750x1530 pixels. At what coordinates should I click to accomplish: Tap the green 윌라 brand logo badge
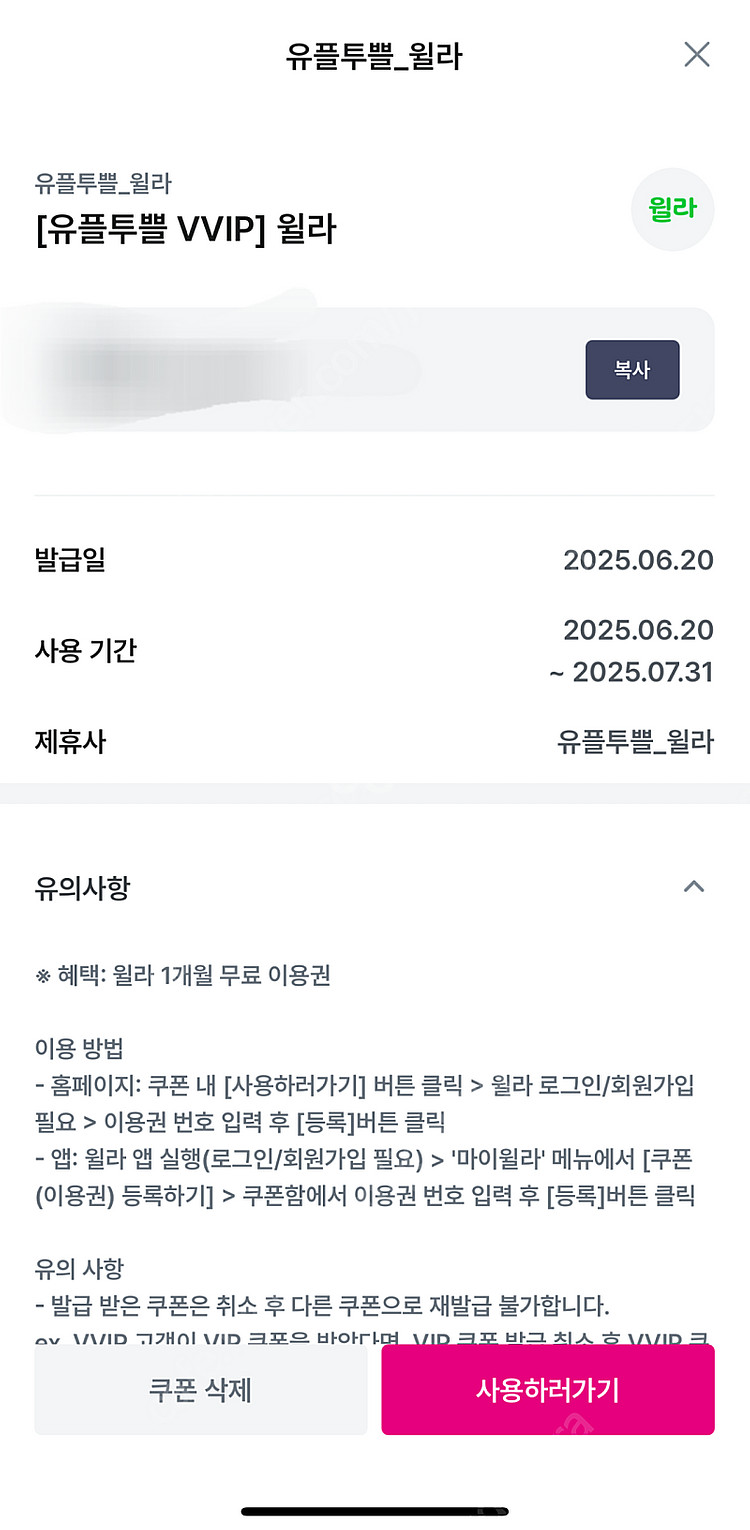click(672, 209)
